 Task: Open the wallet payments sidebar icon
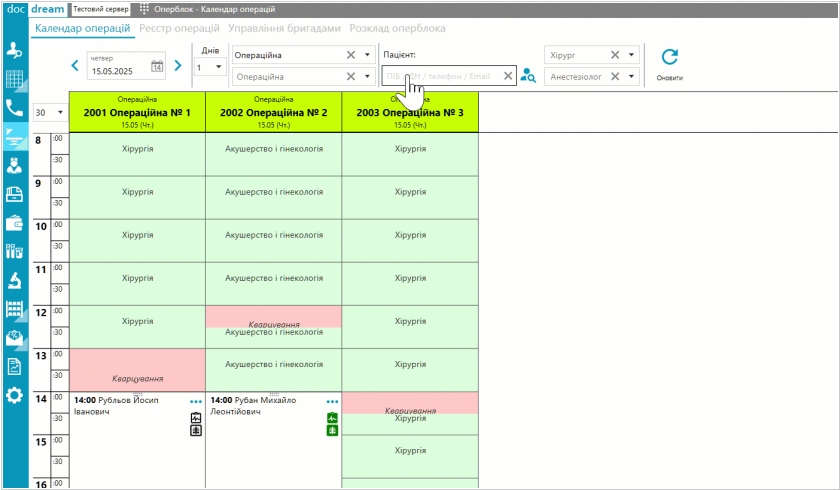coord(14,223)
